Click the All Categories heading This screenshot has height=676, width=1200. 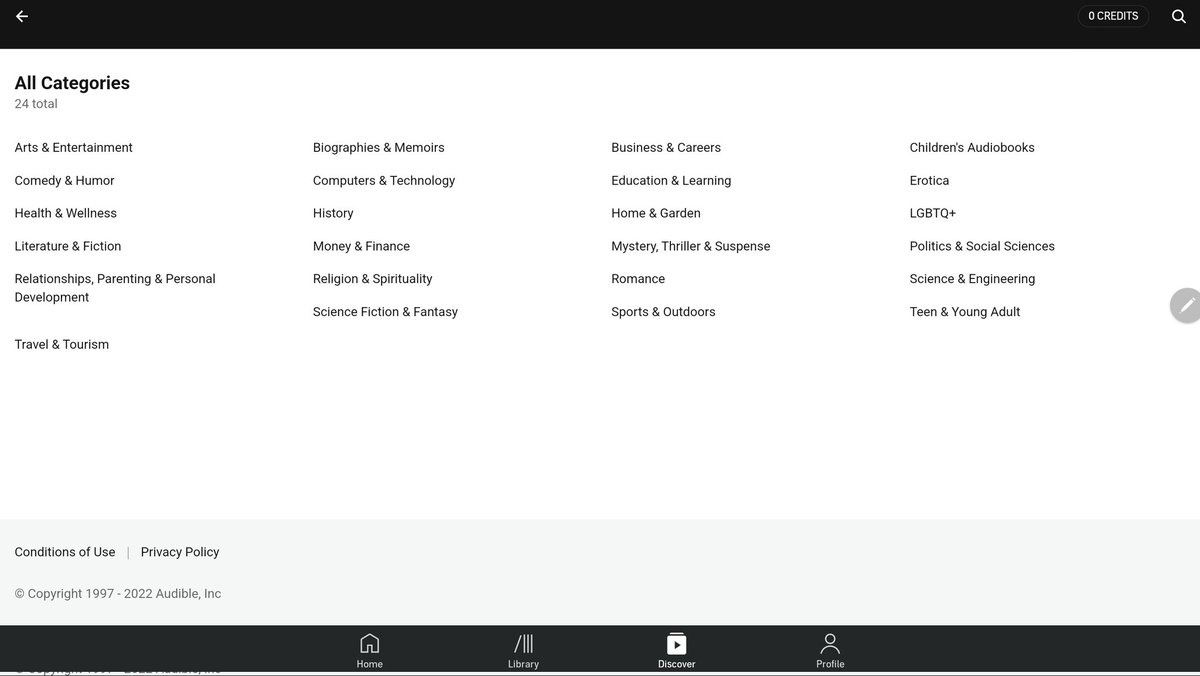pos(72,83)
